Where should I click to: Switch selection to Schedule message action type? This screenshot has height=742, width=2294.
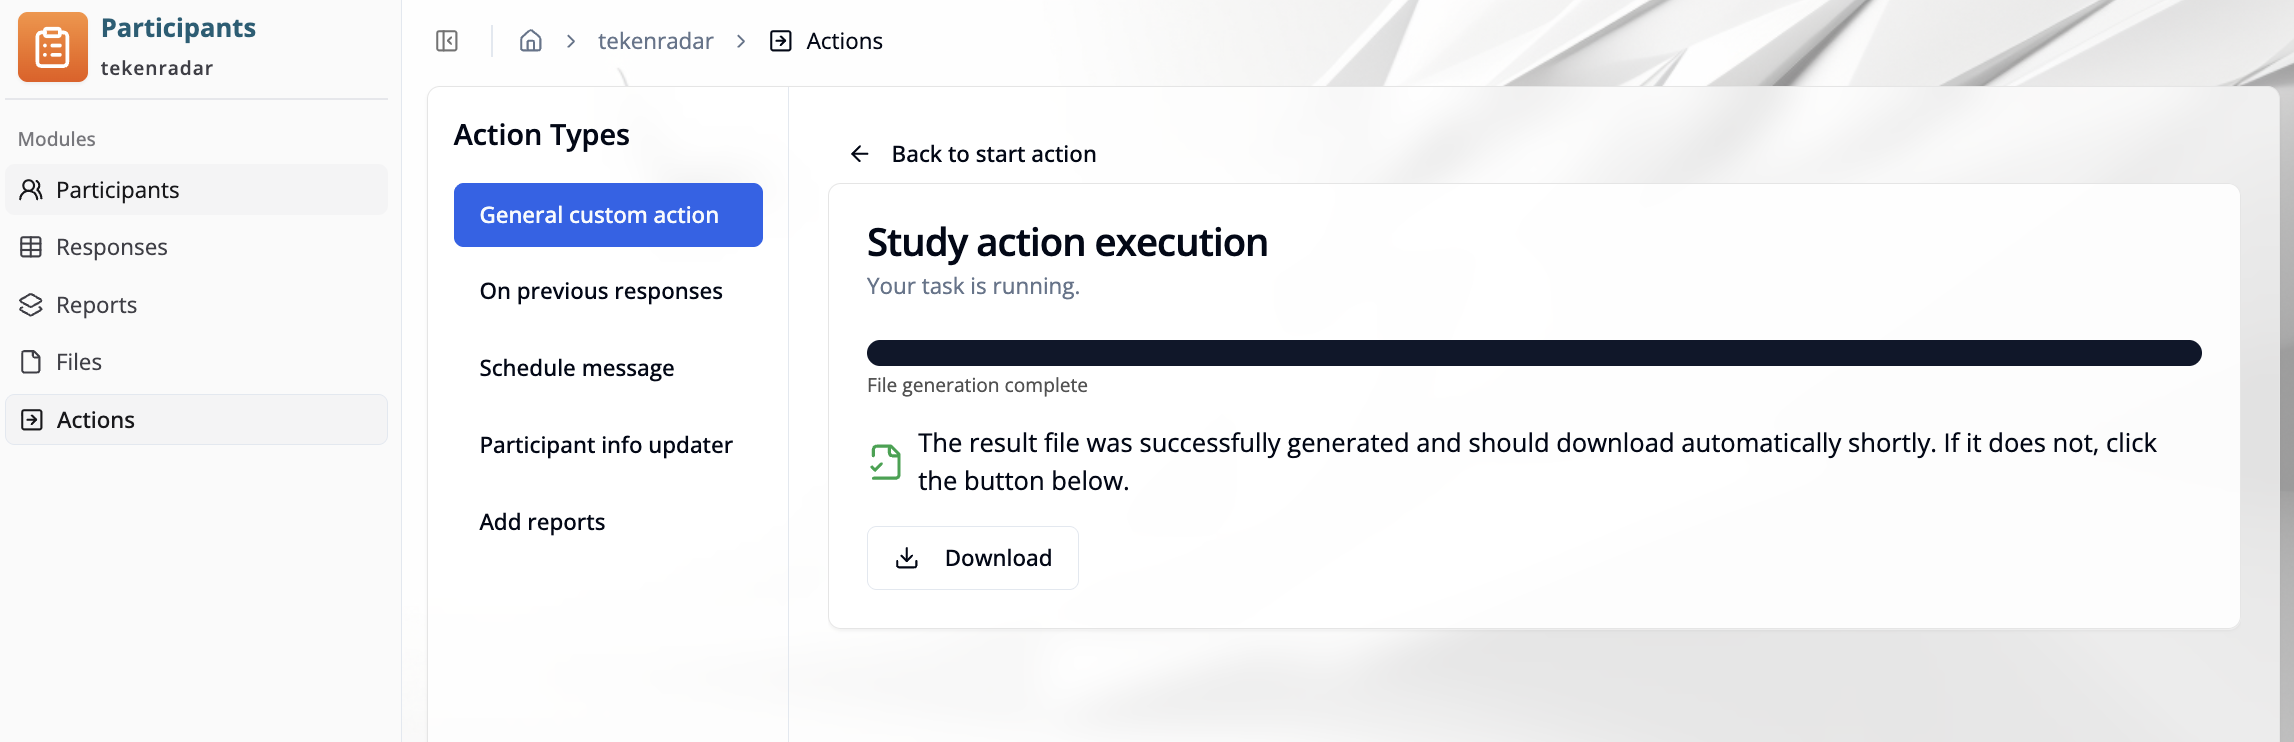(x=577, y=367)
